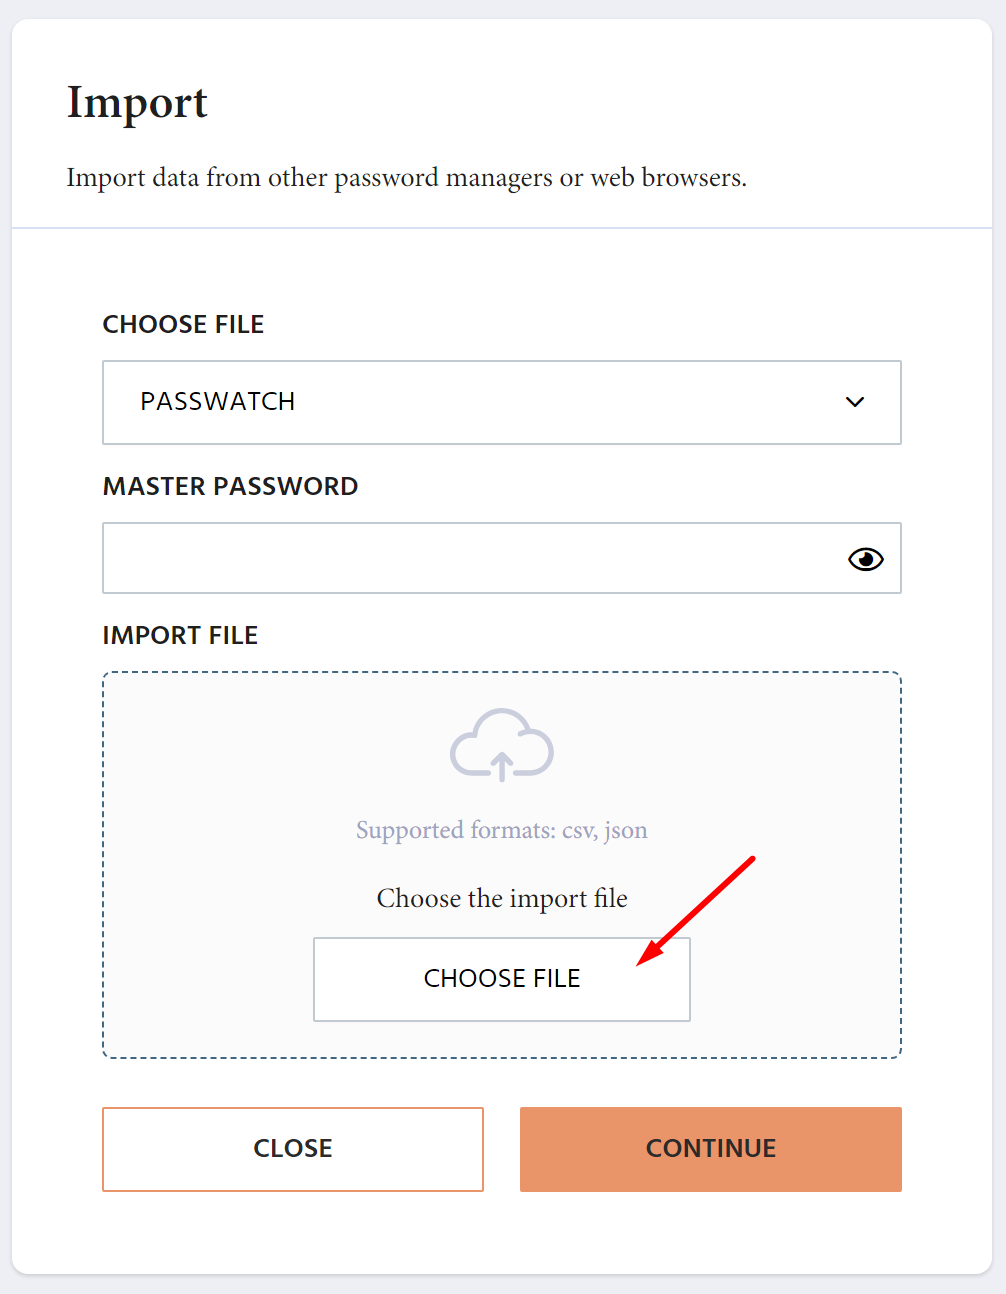The width and height of the screenshot is (1006, 1294).
Task: Click the red arrow annotation
Action: click(x=695, y=911)
